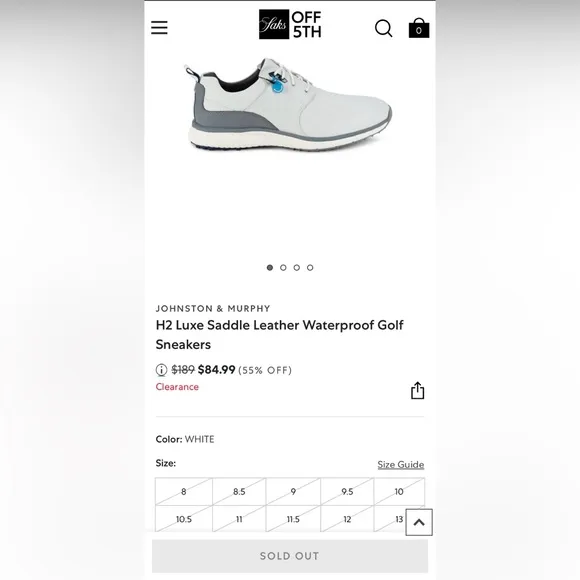Choose size 8 option
The width and height of the screenshot is (580, 580).
(x=184, y=492)
